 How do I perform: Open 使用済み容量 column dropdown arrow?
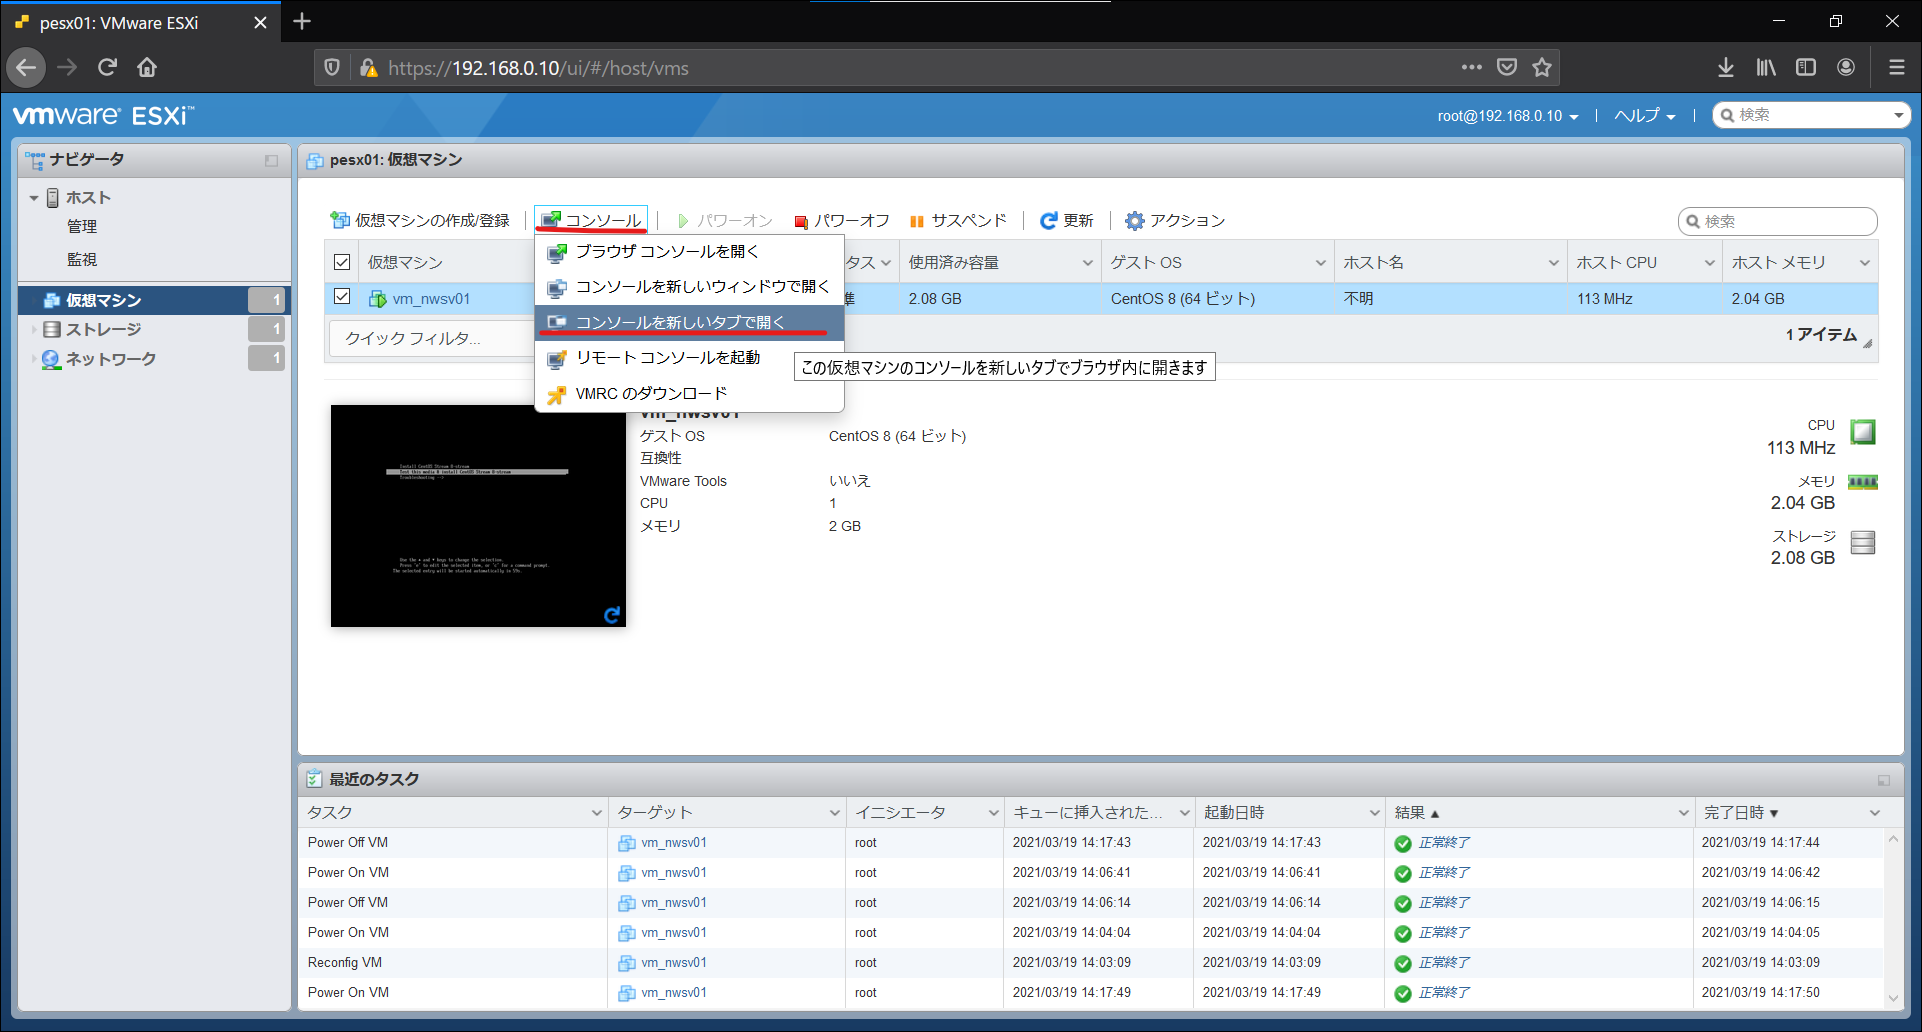coord(1088,263)
